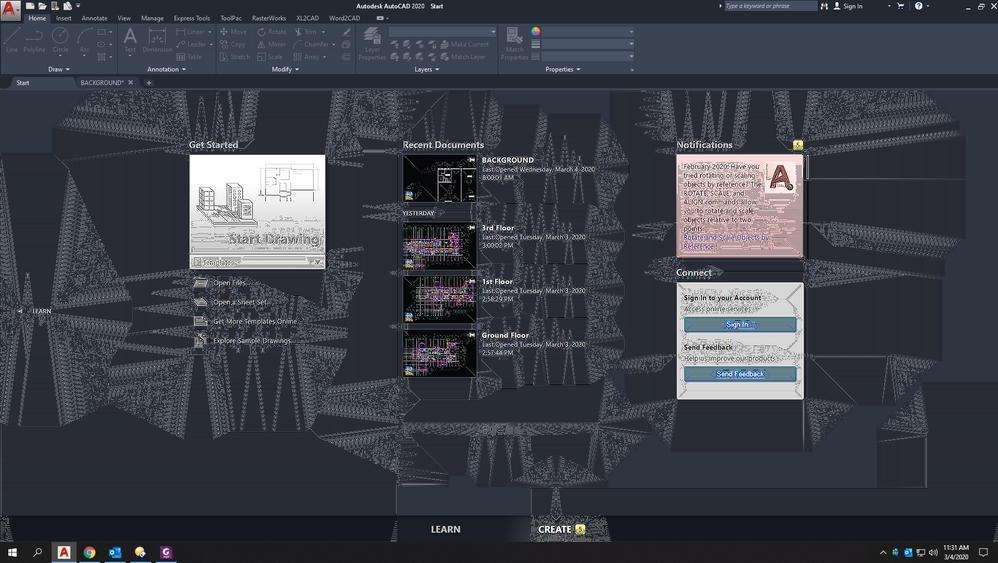Screen dimensions: 998x563
Task: Click Open Files link
Action: click(230, 282)
